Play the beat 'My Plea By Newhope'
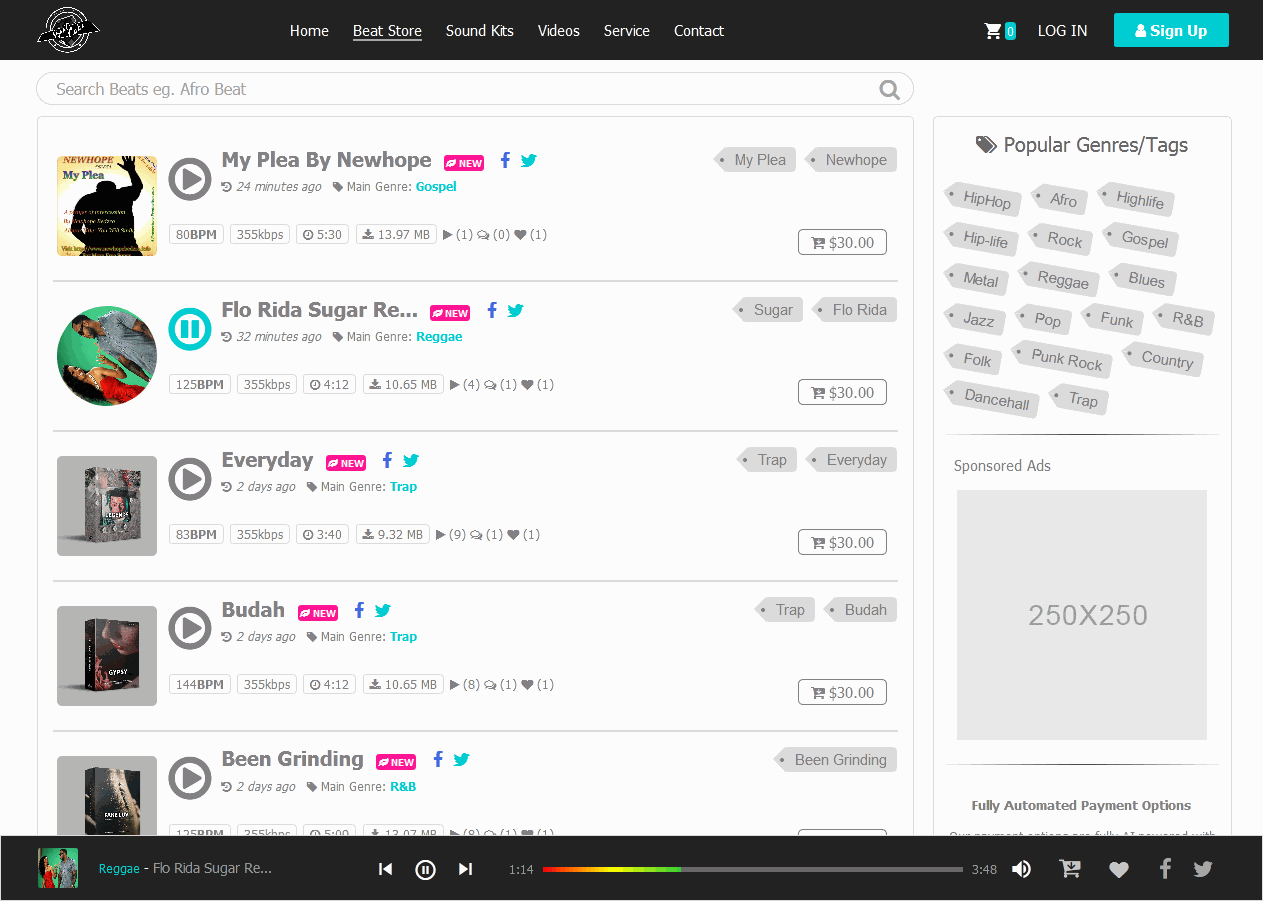 click(190, 179)
